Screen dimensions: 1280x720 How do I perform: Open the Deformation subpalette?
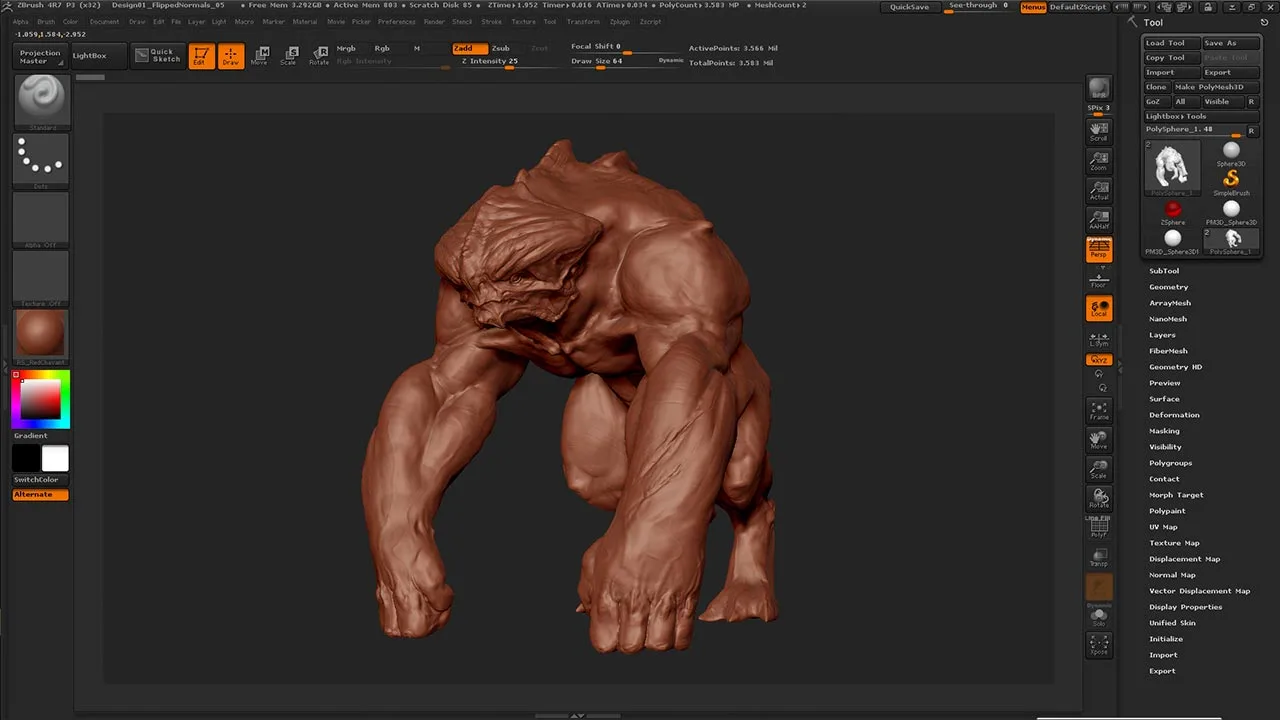(x=1174, y=415)
